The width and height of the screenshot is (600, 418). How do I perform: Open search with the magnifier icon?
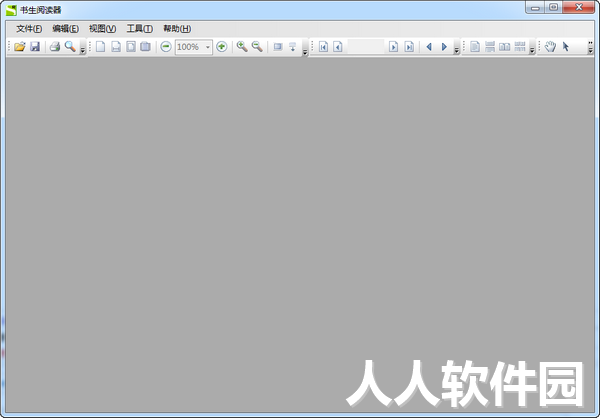tap(70, 47)
